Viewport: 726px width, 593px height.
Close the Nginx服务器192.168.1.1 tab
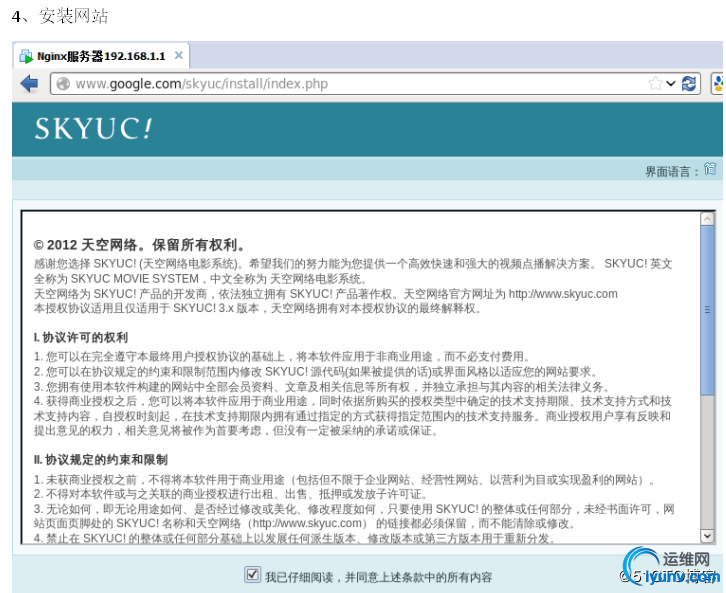(x=179, y=56)
